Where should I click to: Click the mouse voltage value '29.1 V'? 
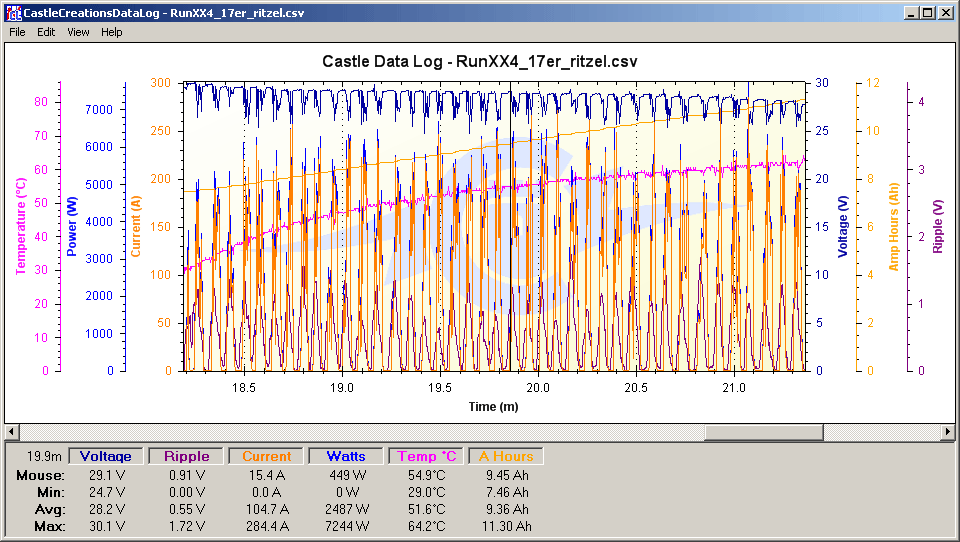tap(107, 475)
